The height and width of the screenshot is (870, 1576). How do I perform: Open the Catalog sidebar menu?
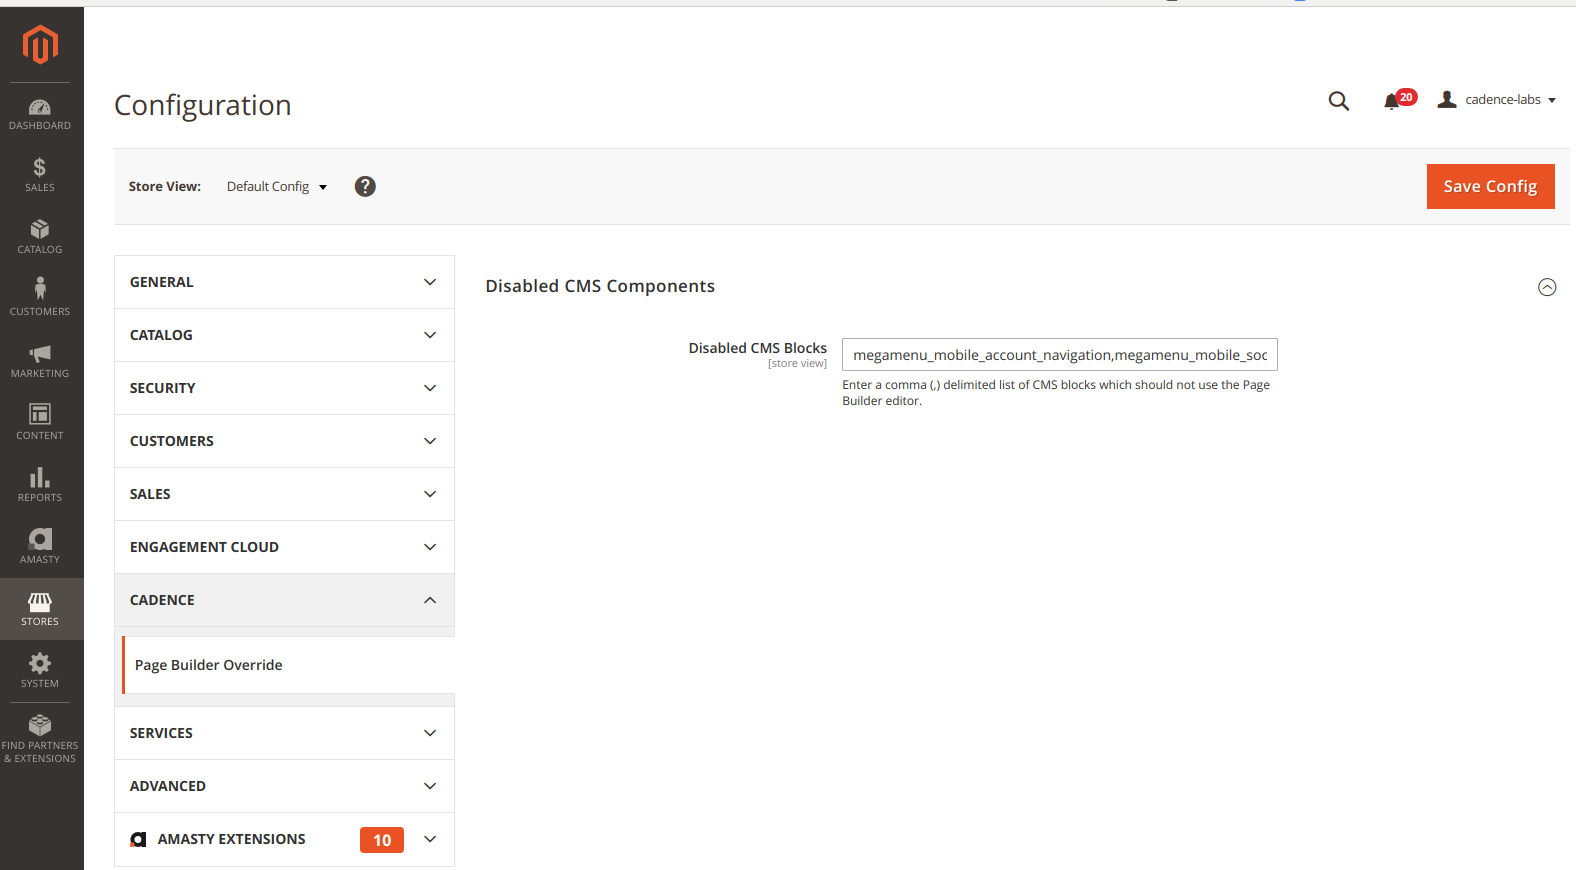click(x=40, y=237)
